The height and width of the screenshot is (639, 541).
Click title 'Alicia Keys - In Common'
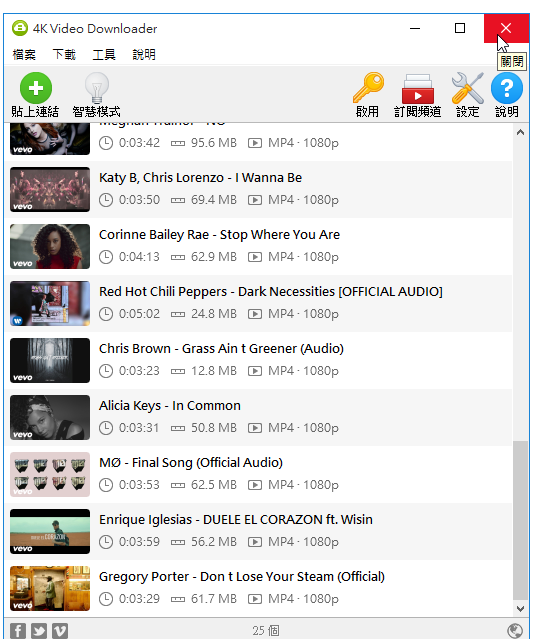(170, 406)
